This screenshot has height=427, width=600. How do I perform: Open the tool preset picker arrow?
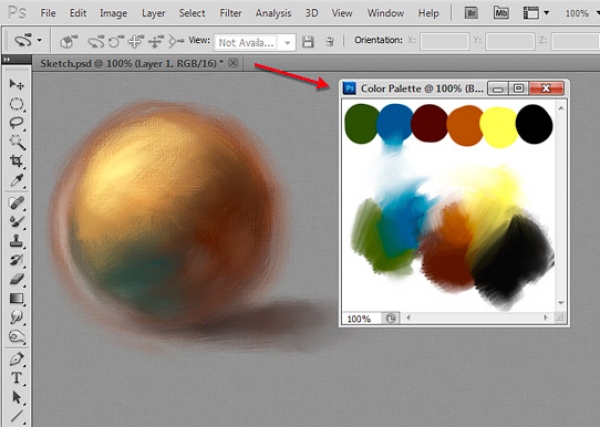coord(39,40)
